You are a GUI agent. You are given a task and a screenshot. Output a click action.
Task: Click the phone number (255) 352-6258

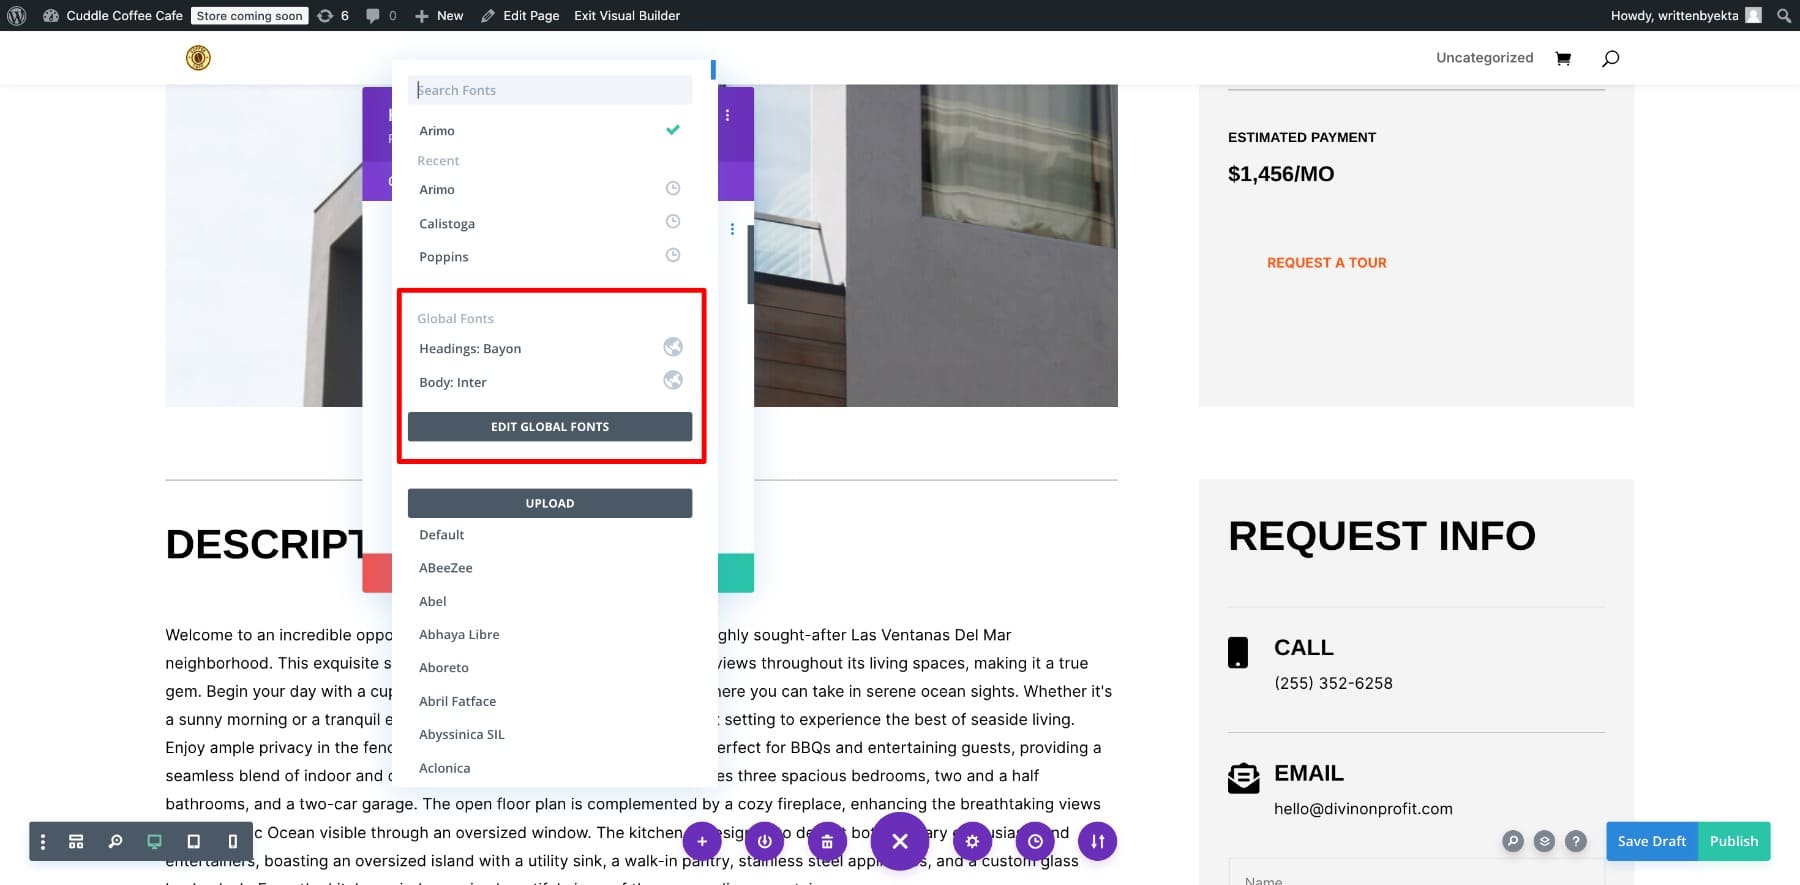click(x=1333, y=683)
